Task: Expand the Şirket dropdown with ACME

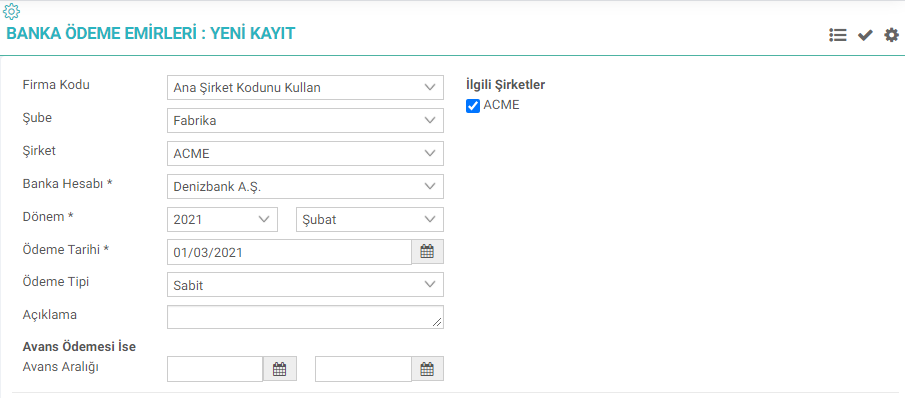Action: pos(305,153)
